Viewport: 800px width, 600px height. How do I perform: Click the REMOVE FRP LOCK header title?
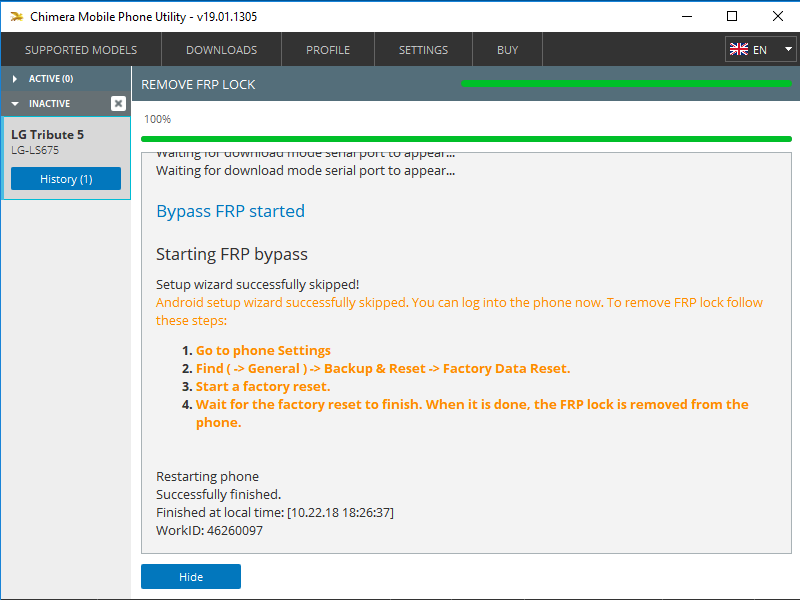[x=198, y=85]
